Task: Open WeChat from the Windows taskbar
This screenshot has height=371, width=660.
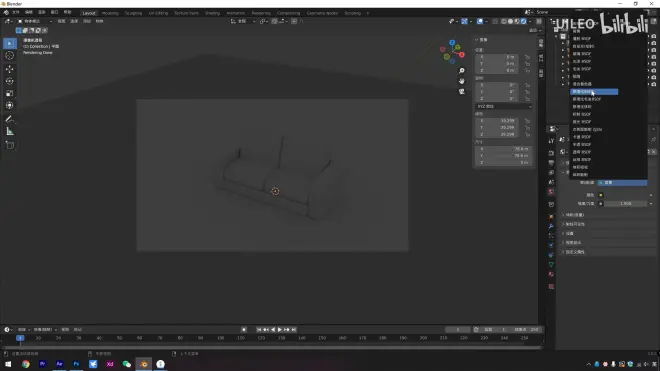Action: pos(127,364)
